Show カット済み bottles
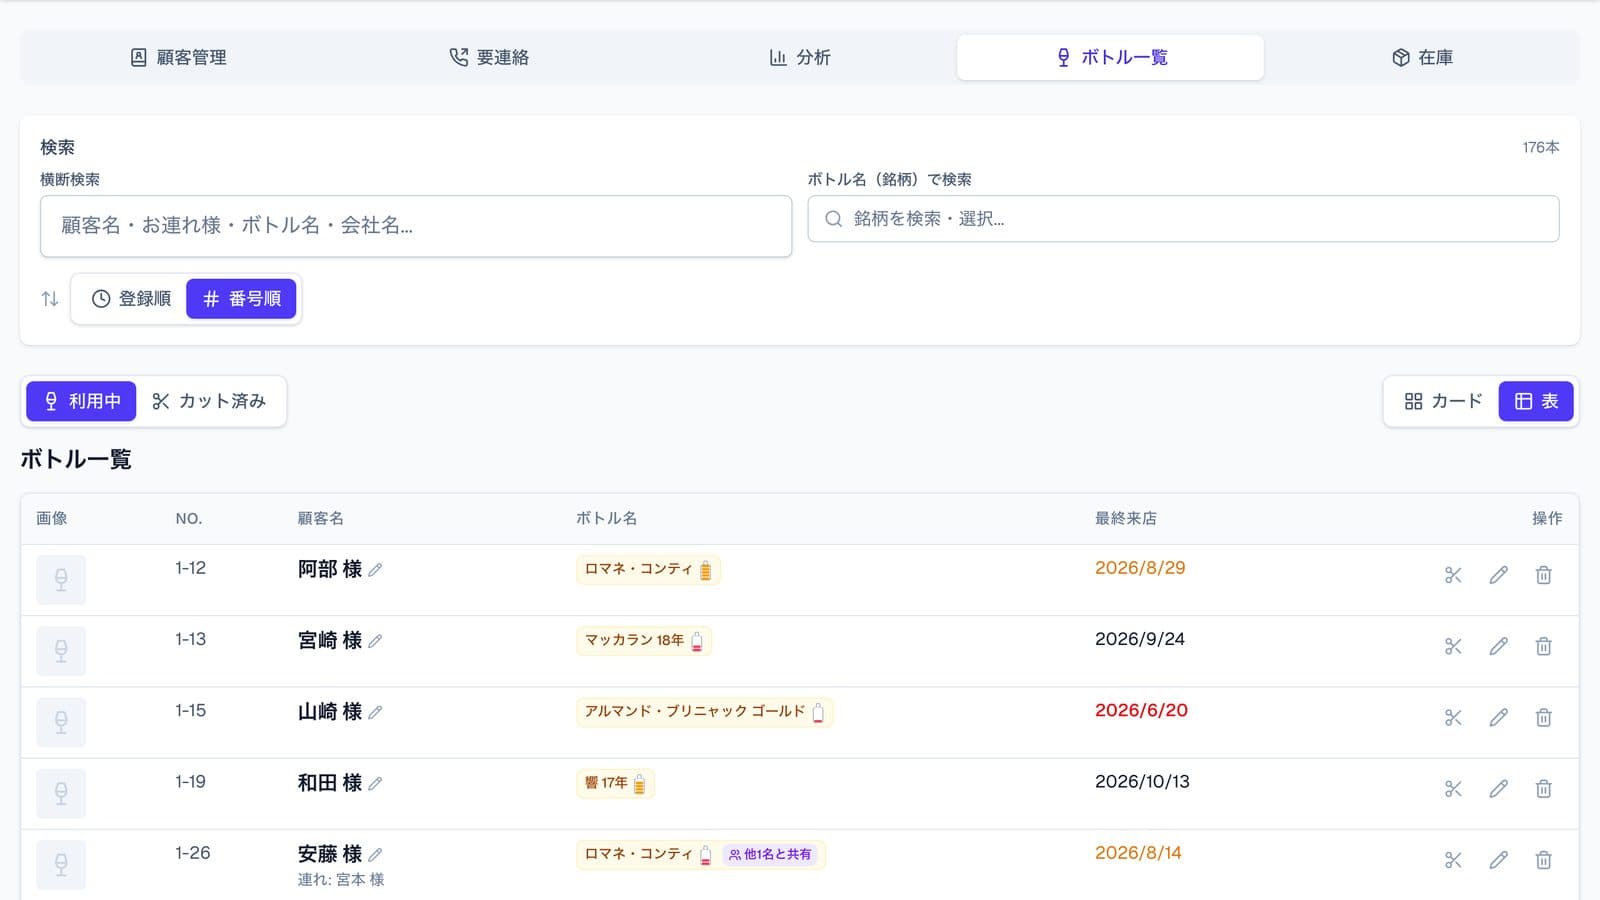Image resolution: width=1600 pixels, height=900 pixels. point(209,401)
